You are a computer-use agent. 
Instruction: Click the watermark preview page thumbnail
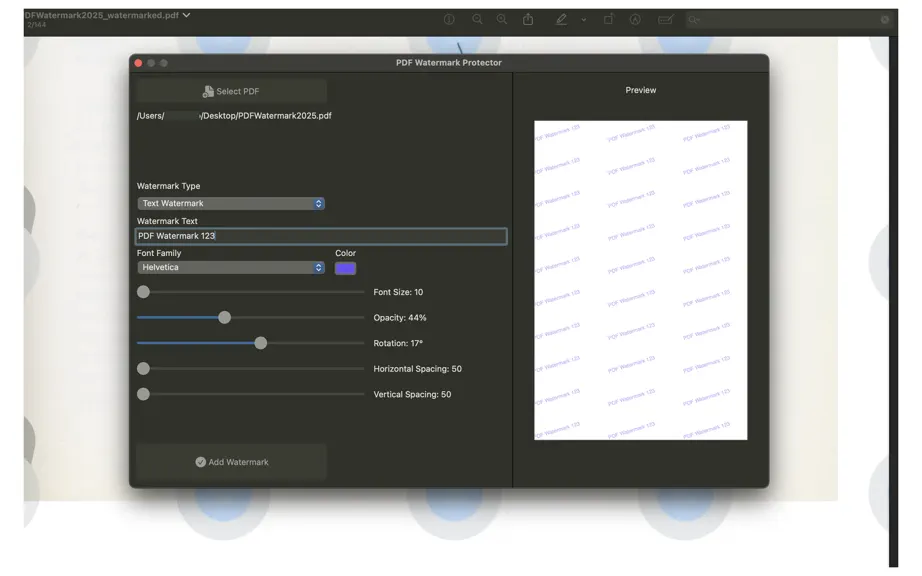[x=640, y=280]
